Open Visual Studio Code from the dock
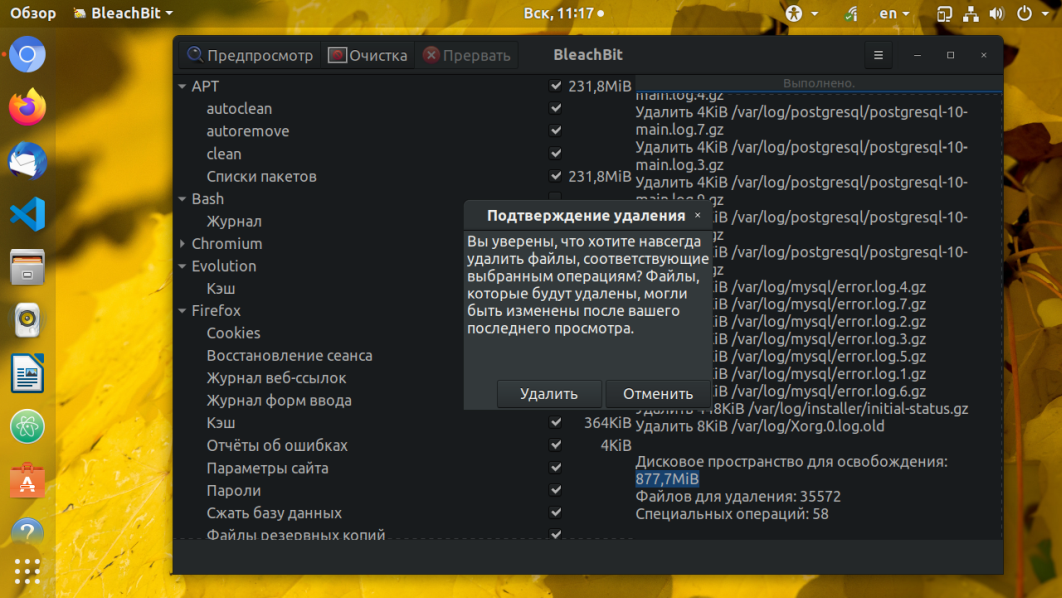The height and width of the screenshot is (598, 1062). (27, 213)
